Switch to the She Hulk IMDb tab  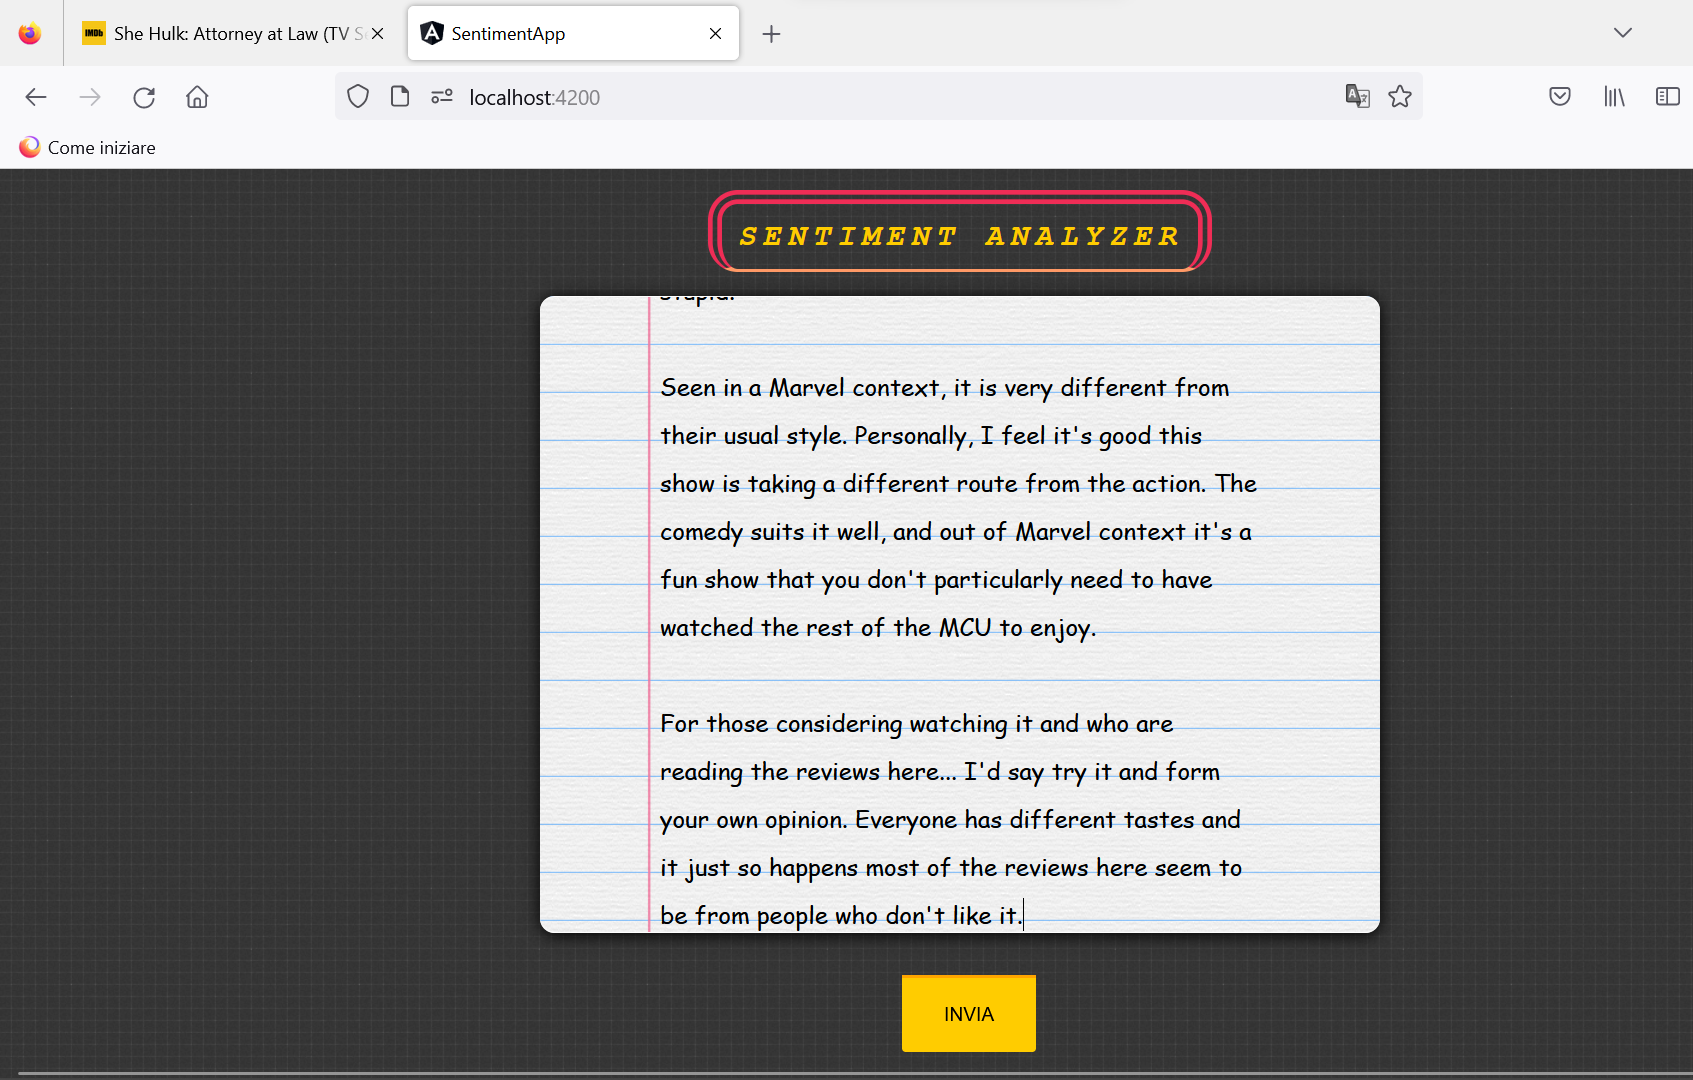[x=234, y=33]
